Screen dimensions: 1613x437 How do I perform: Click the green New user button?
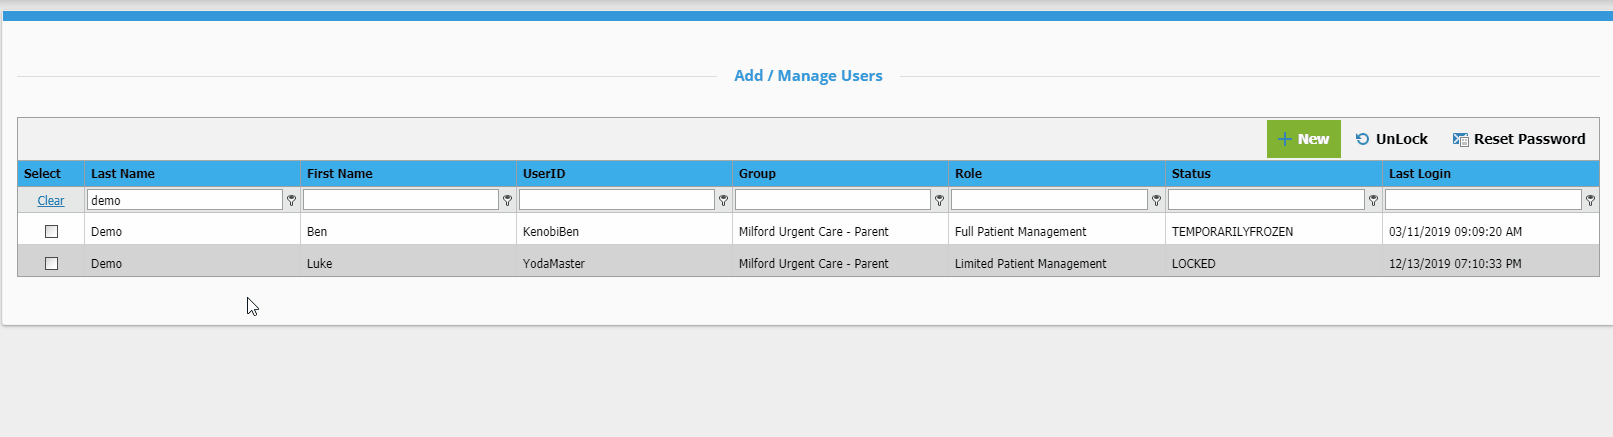1303,139
